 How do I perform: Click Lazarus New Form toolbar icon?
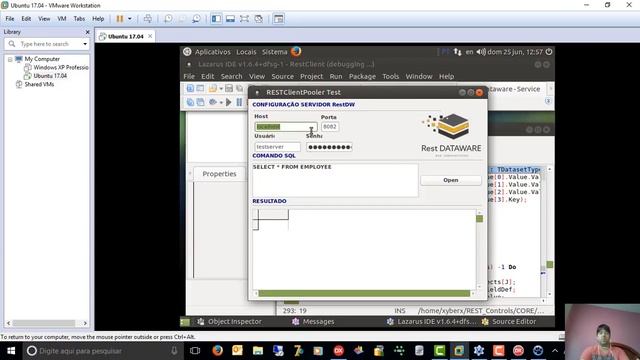200,89
